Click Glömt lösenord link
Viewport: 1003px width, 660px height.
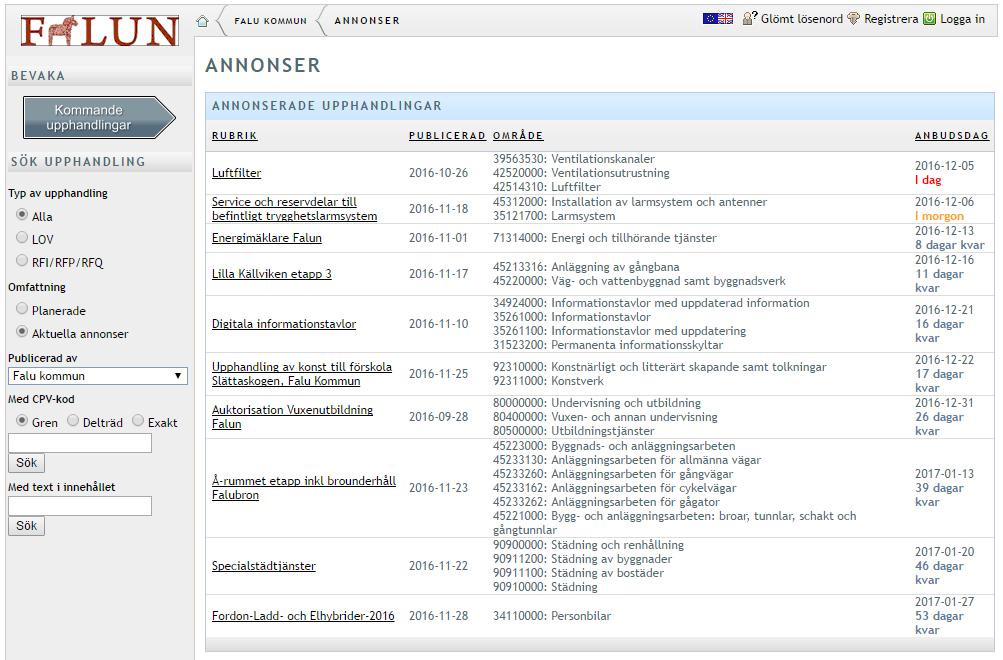click(x=802, y=19)
